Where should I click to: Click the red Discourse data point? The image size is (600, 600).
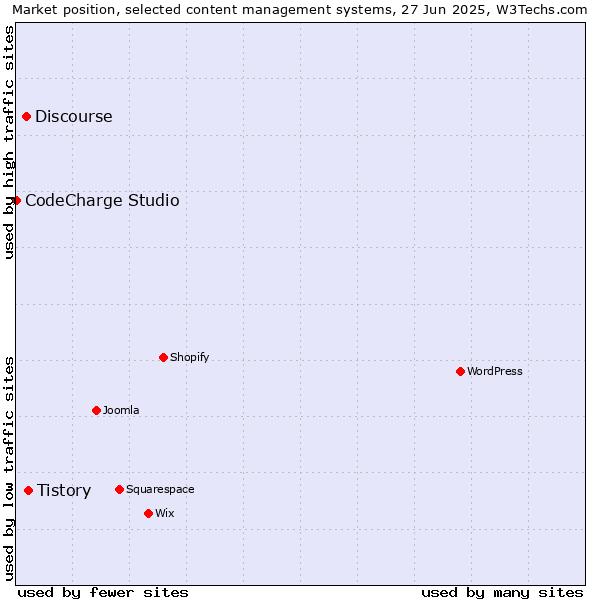click(x=26, y=116)
